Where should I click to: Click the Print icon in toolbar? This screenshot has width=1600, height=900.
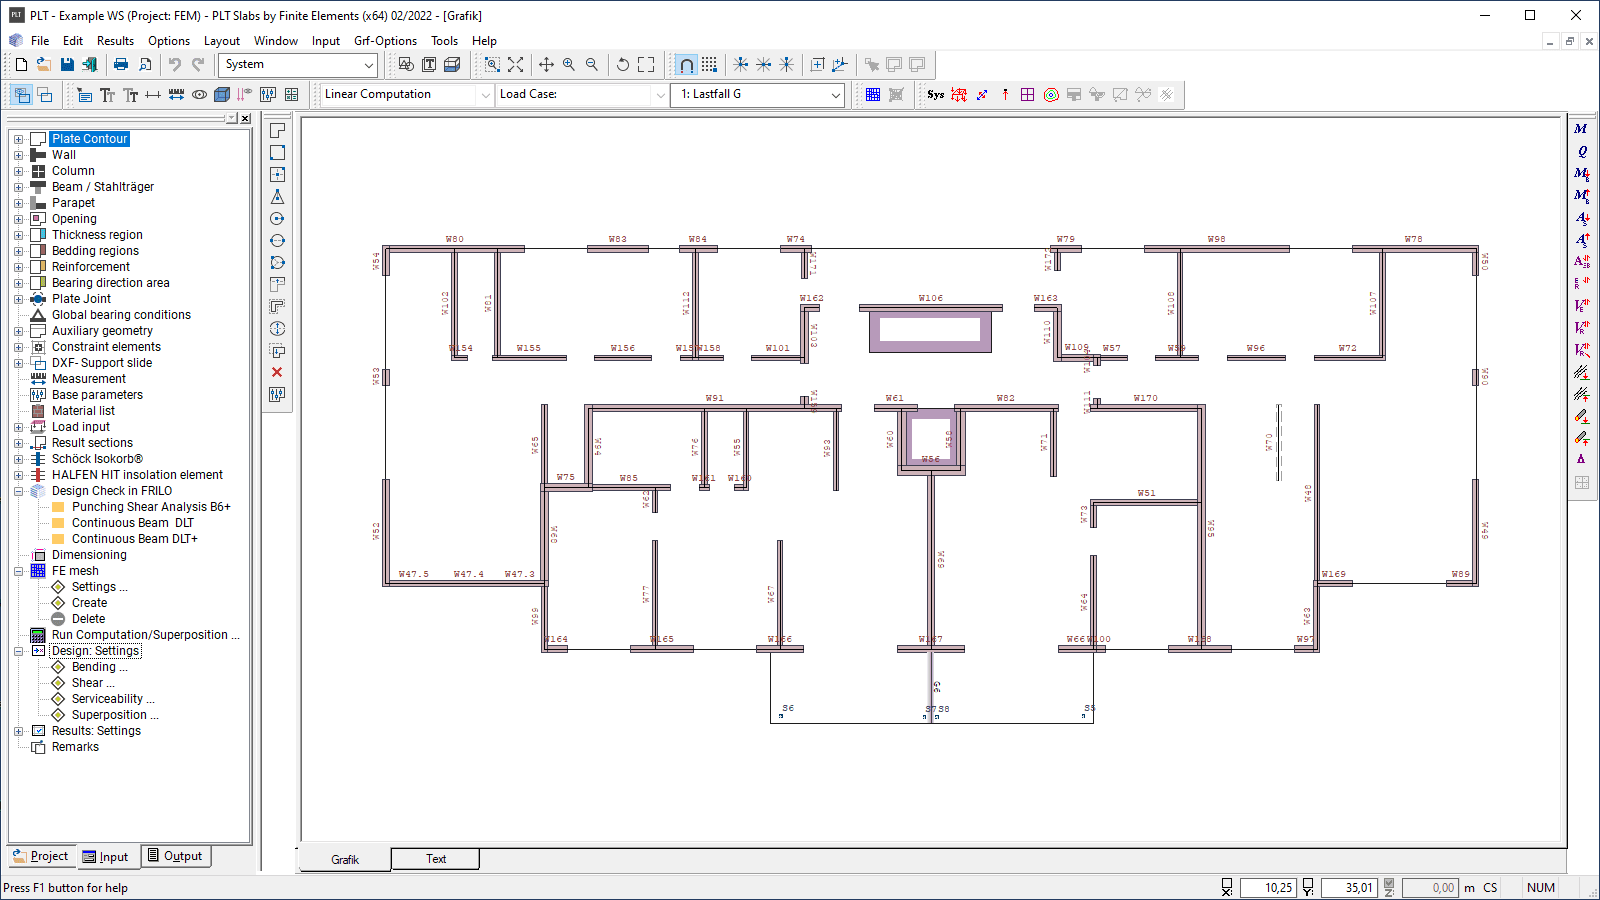(121, 64)
